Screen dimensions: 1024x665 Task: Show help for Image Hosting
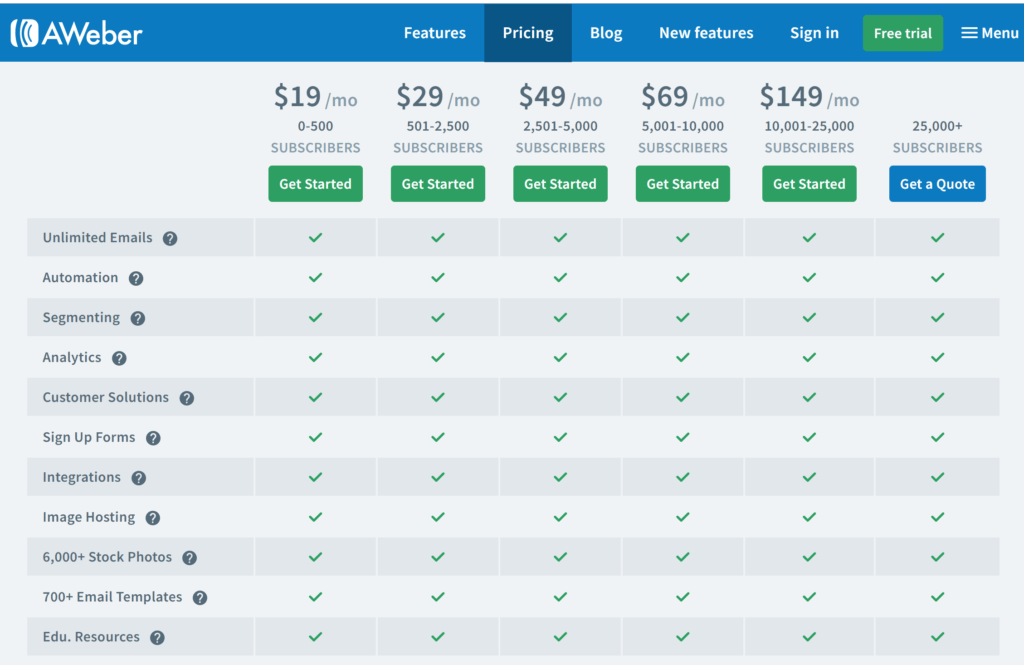pos(153,517)
